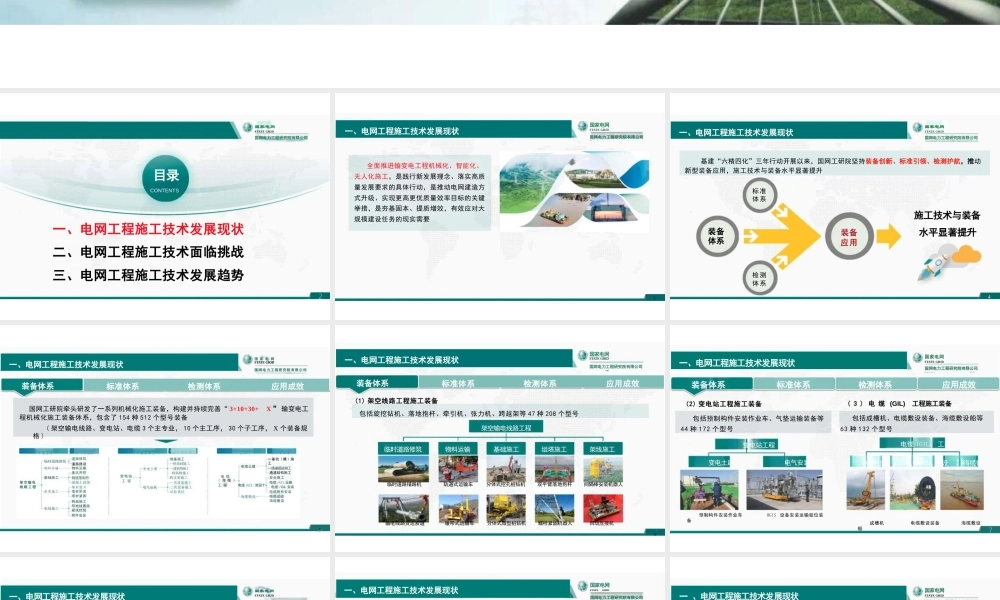Click the orange cloud graphic beside the rocket
Screen dimensions: 1000x600
pos(966,252)
